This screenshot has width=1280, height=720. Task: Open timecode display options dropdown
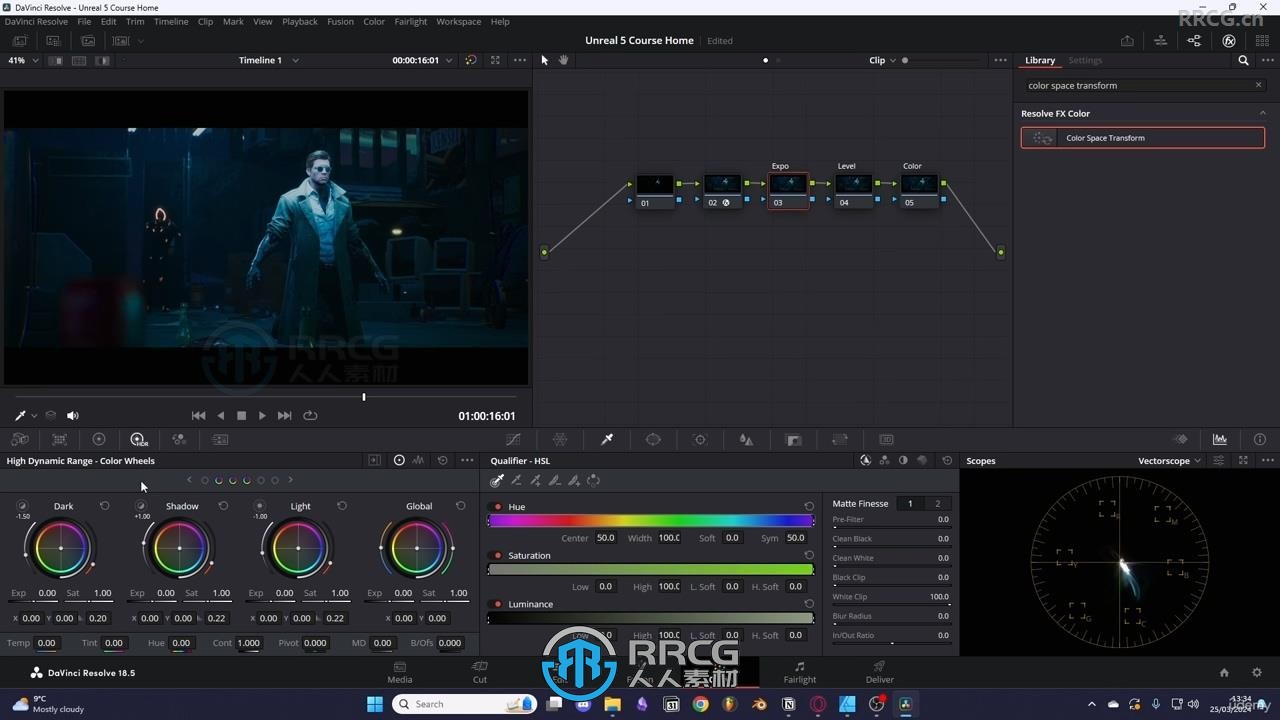[448, 60]
